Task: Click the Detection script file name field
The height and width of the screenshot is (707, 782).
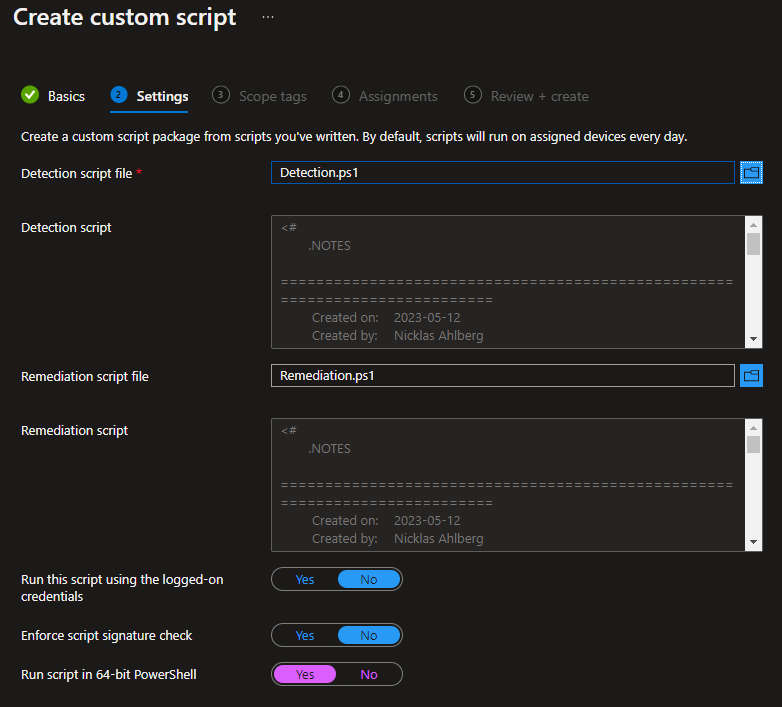Action: pyautogui.click(x=502, y=173)
